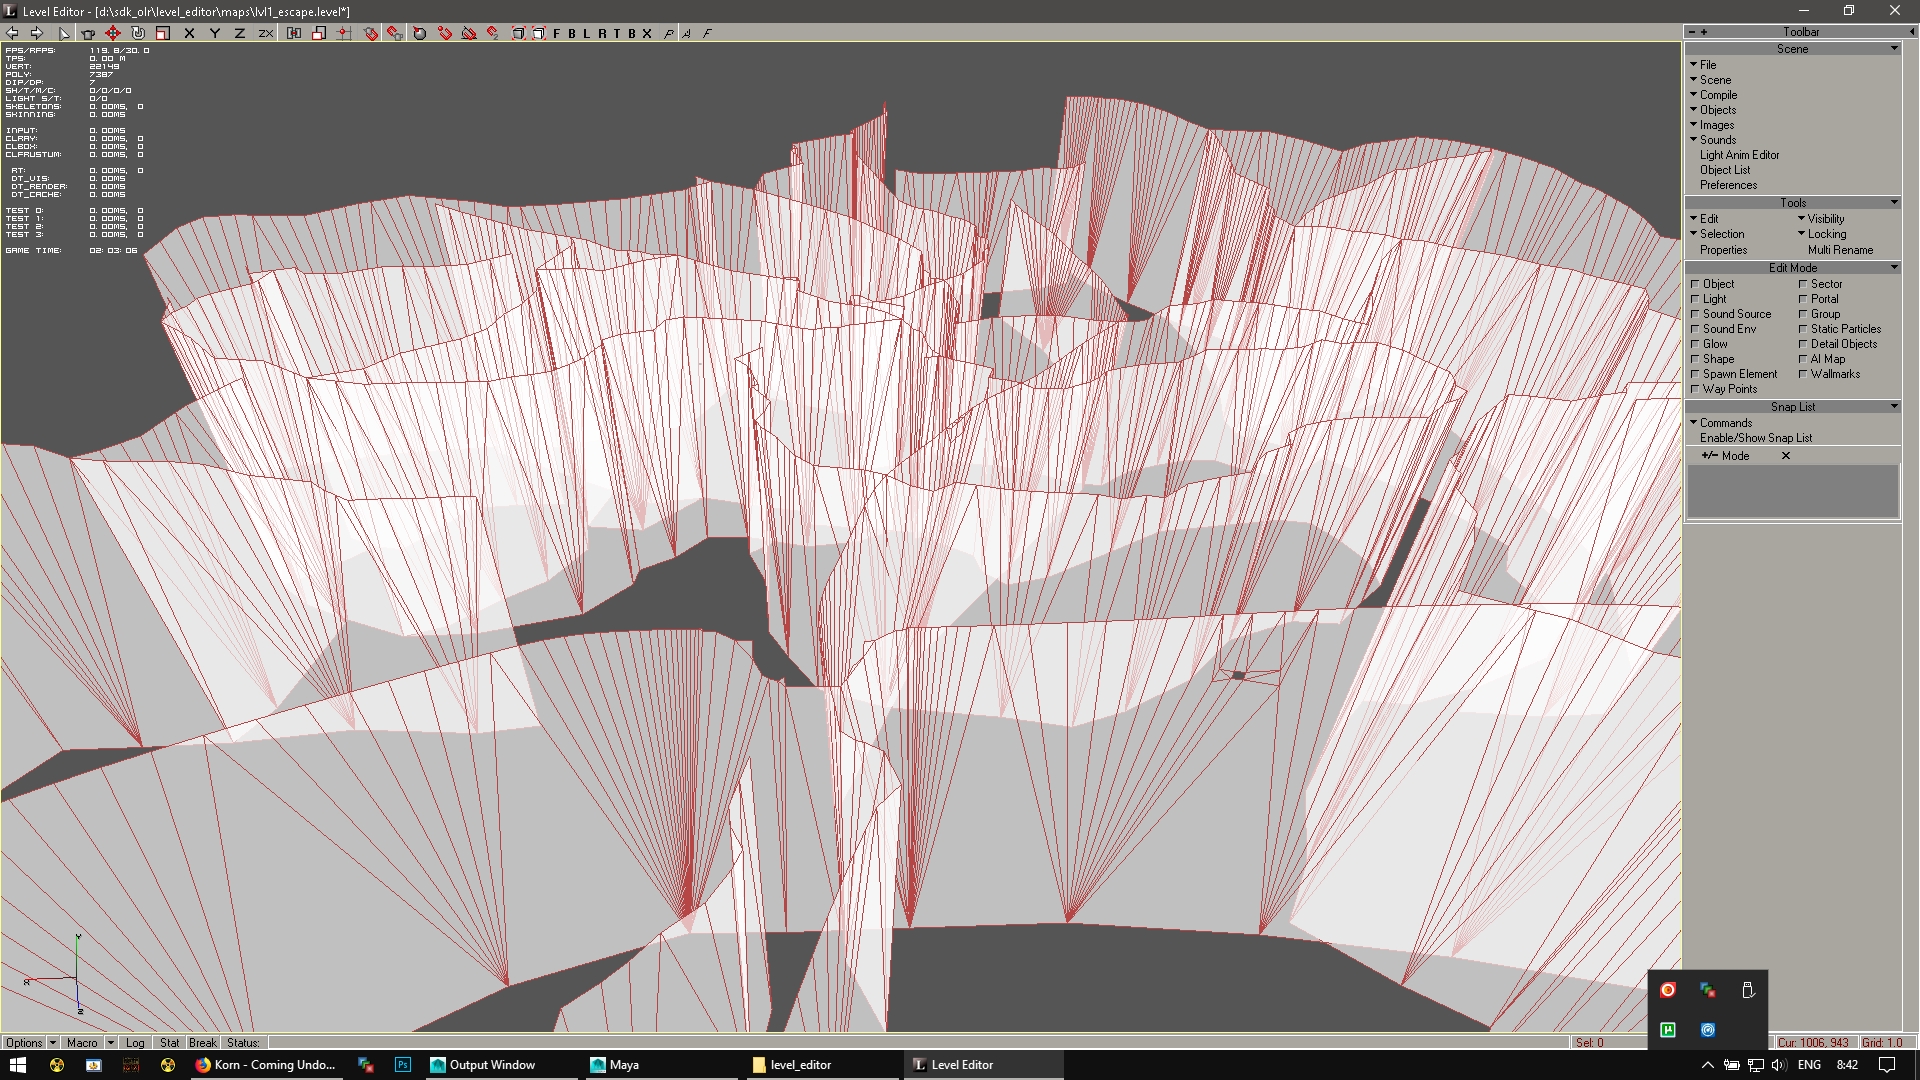Switch to Front view with F button
This screenshot has width=1920, height=1080.
(557, 33)
